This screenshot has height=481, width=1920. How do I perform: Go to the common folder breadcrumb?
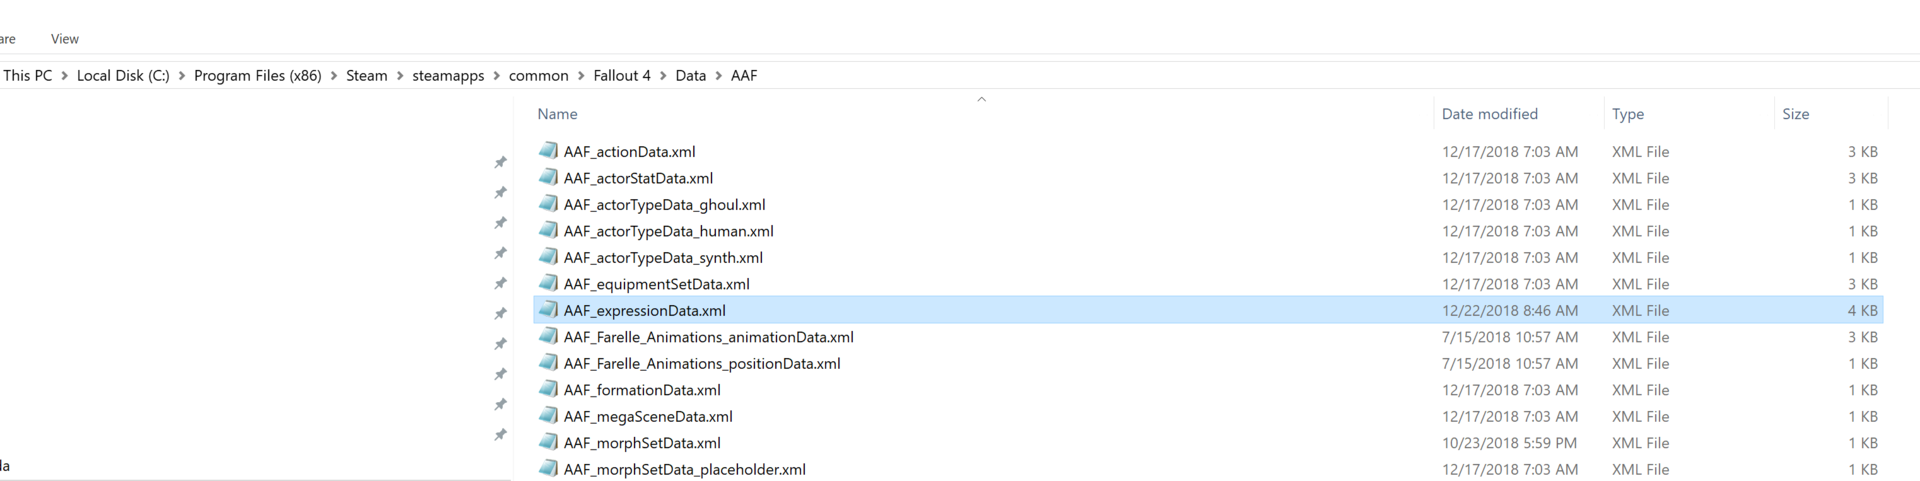539,76
